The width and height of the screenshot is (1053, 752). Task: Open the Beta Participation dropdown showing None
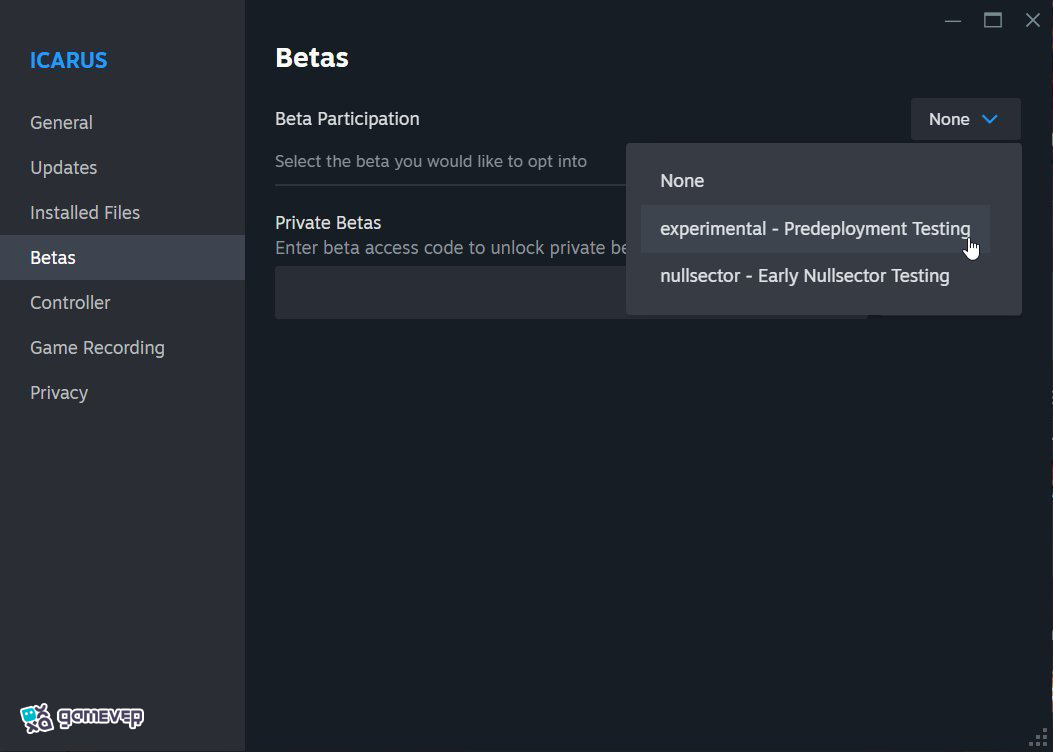coord(965,120)
